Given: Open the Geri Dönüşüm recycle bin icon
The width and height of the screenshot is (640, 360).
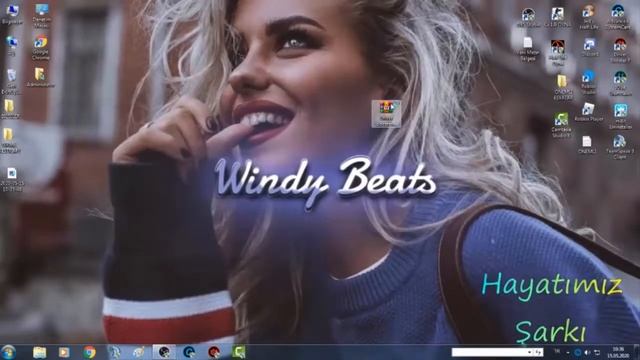Looking at the screenshot, I should pos(11,81).
